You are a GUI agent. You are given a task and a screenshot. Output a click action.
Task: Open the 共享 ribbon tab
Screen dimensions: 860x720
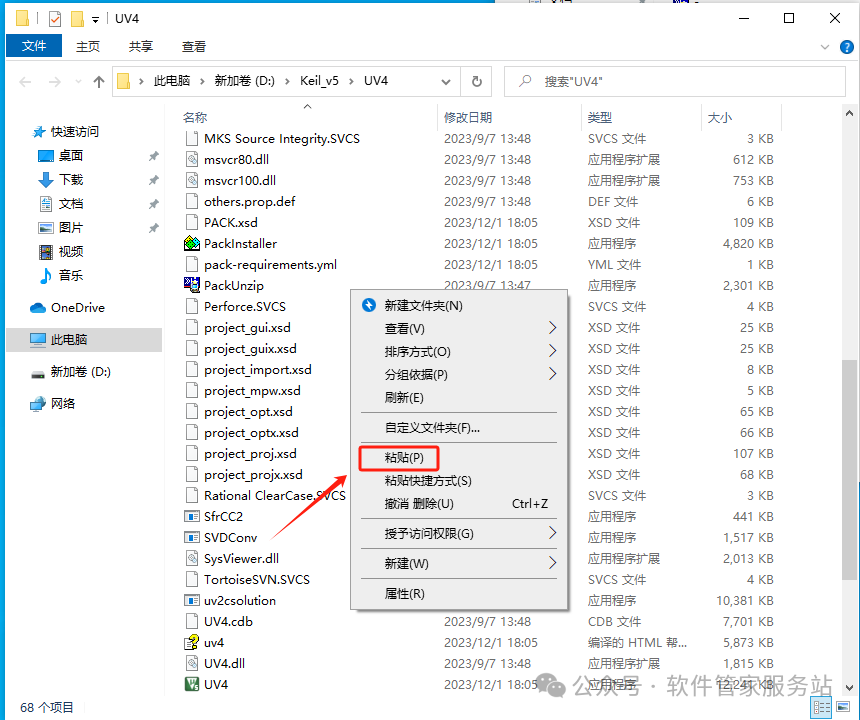[141, 47]
